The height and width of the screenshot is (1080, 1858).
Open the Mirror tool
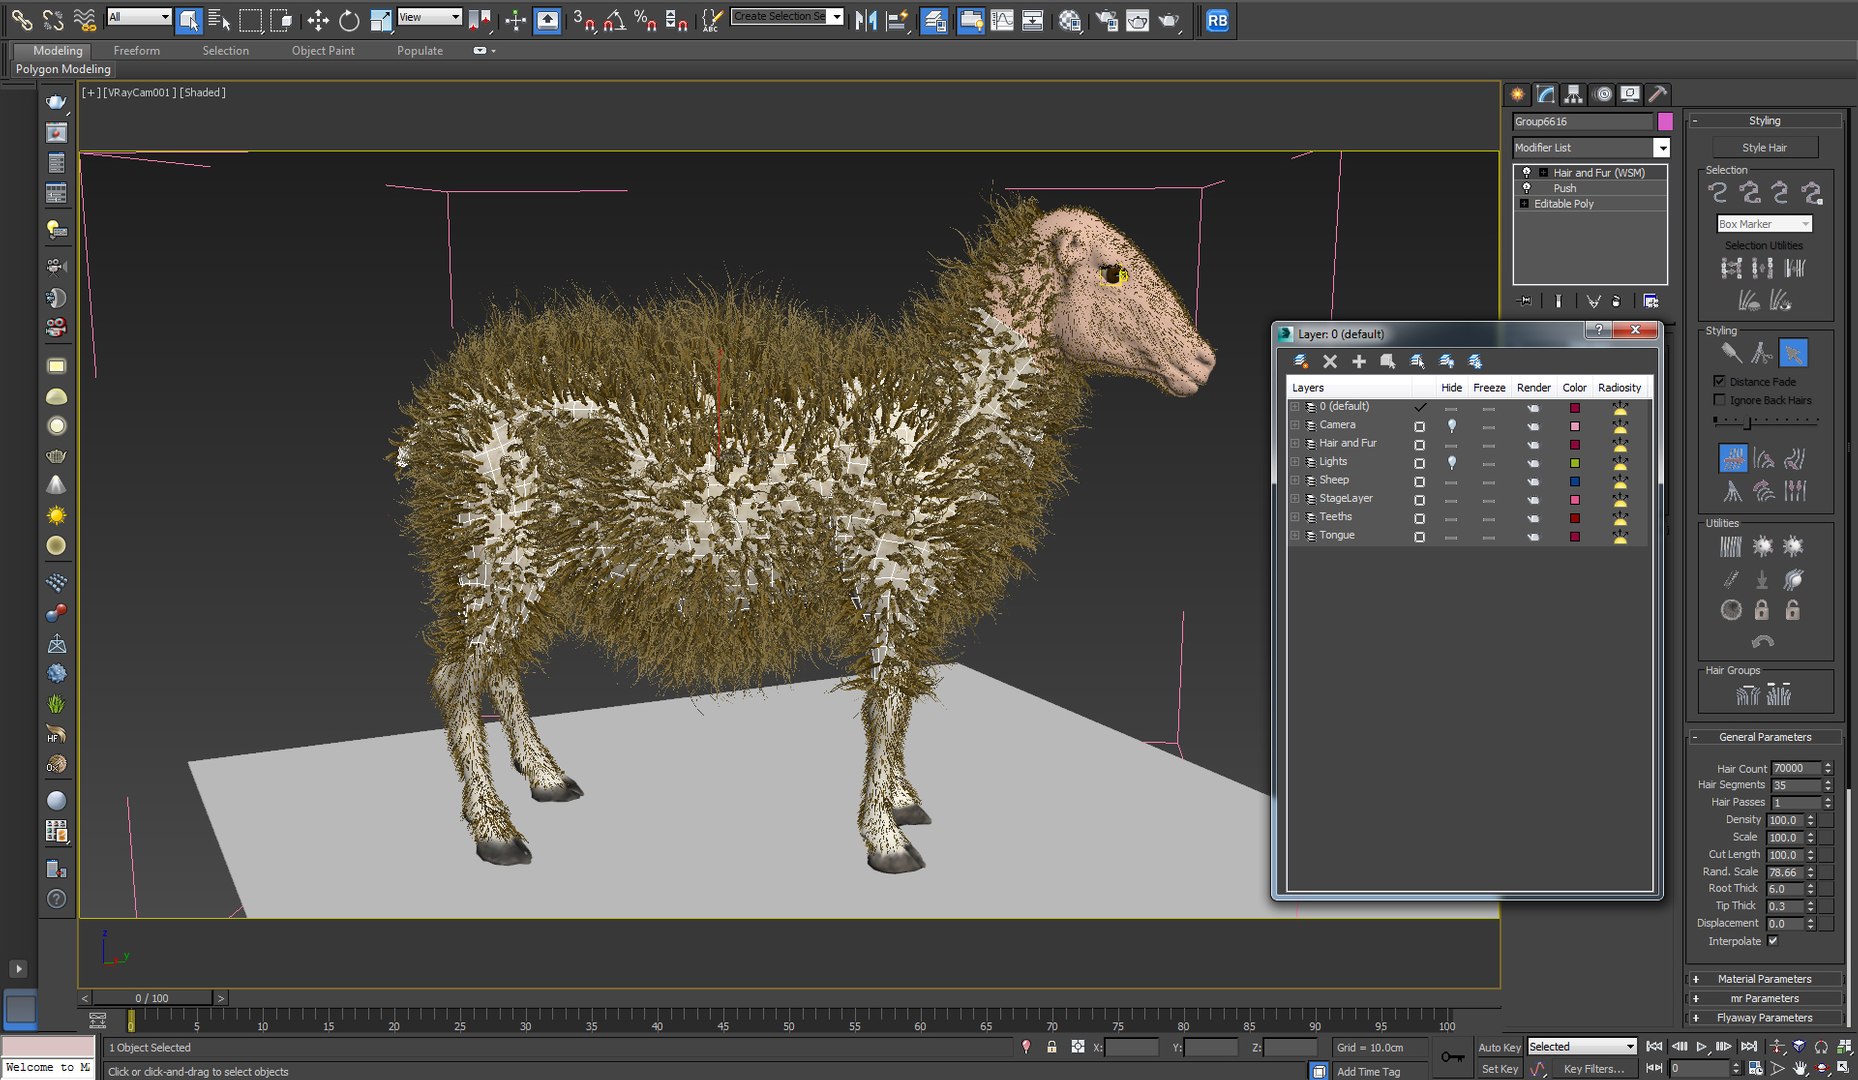click(866, 20)
